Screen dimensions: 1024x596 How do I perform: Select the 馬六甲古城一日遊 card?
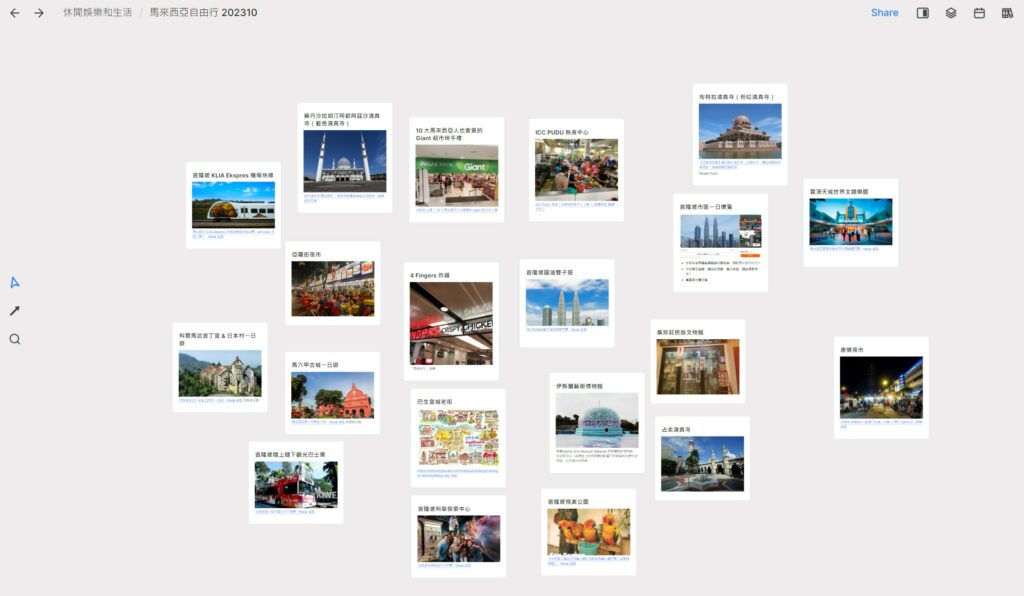(332, 392)
